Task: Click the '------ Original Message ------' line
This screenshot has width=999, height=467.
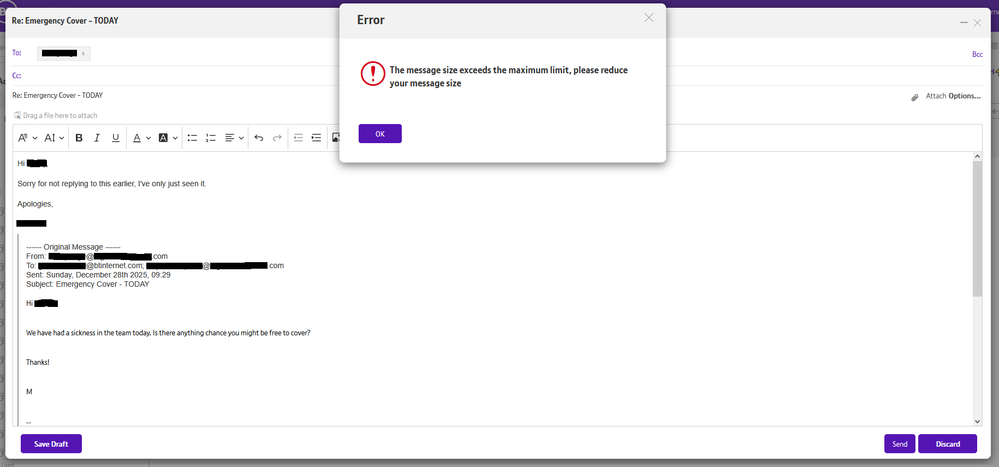Action: (x=73, y=247)
